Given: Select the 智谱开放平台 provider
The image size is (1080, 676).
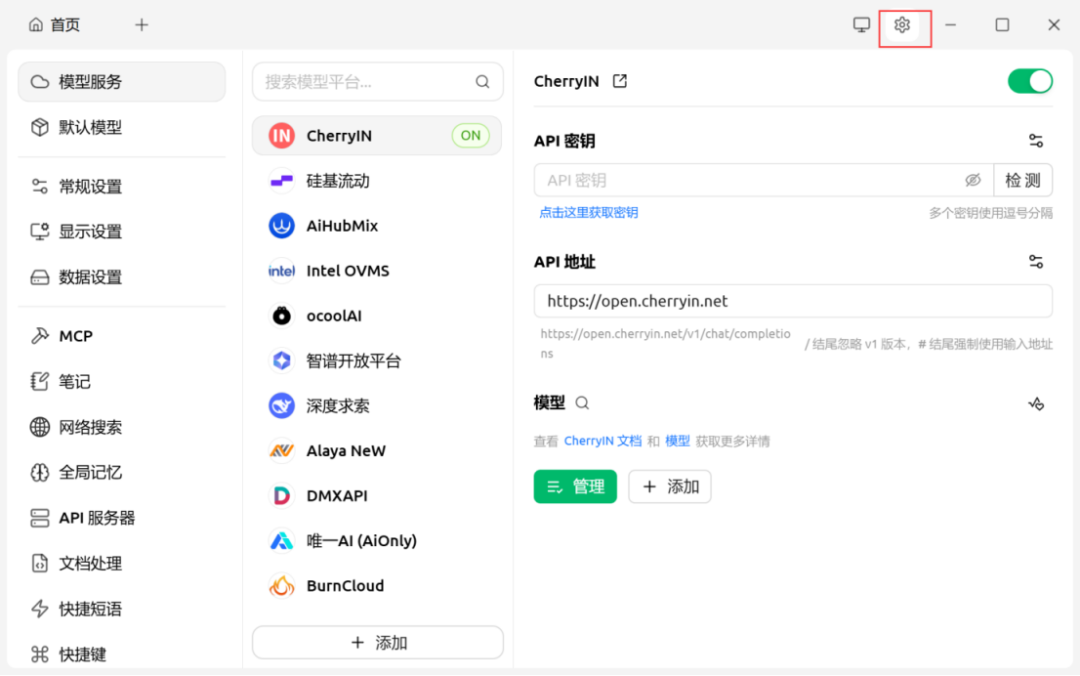Looking at the screenshot, I should tap(377, 361).
